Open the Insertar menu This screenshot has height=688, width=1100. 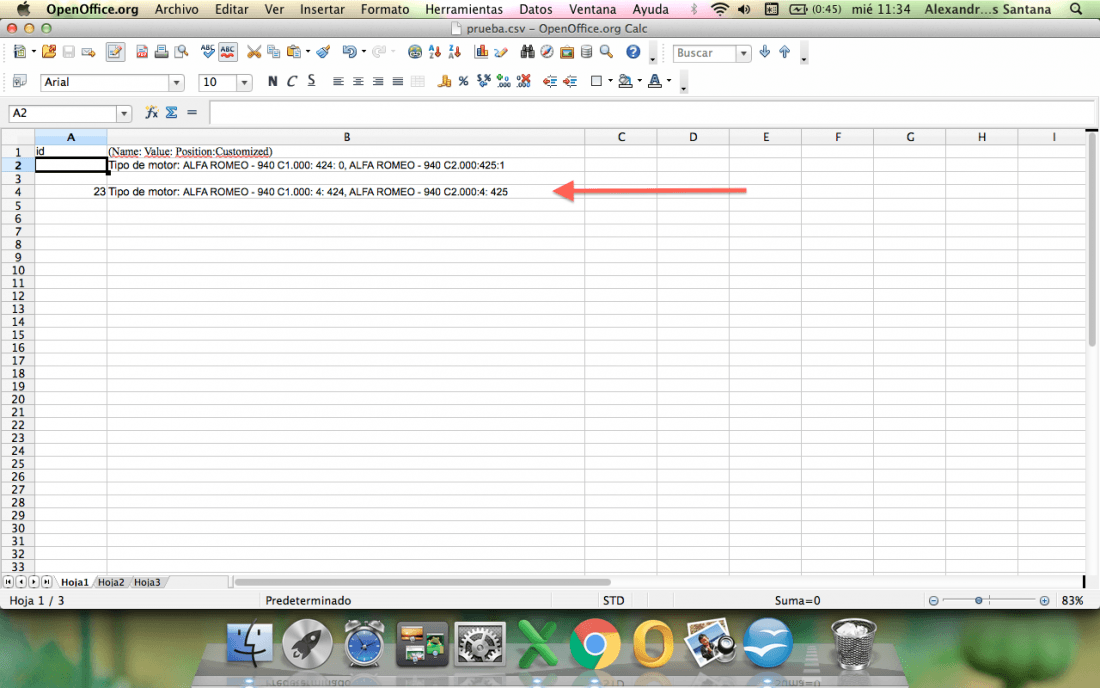(x=322, y=9)
